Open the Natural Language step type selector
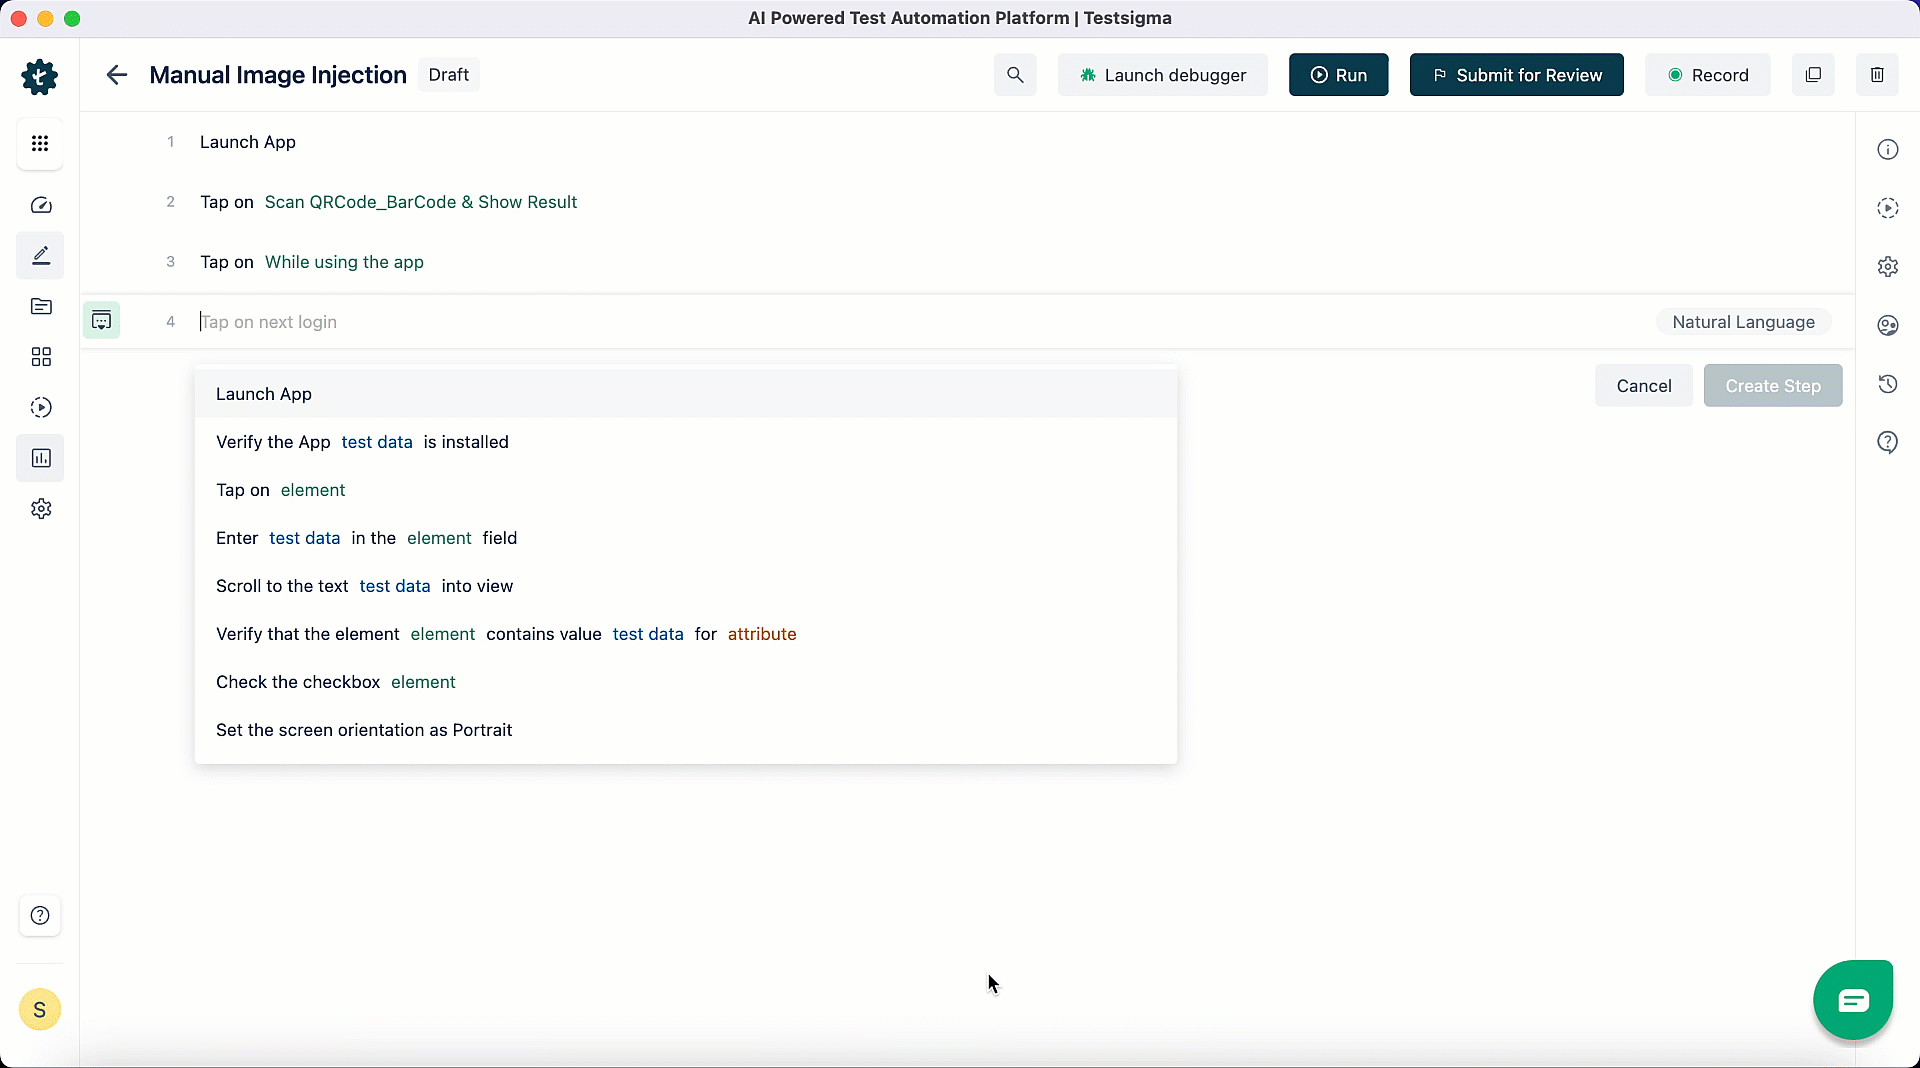Image resolution: width=1920 pixels, height=1068 pixels. tap(1744, 322)
